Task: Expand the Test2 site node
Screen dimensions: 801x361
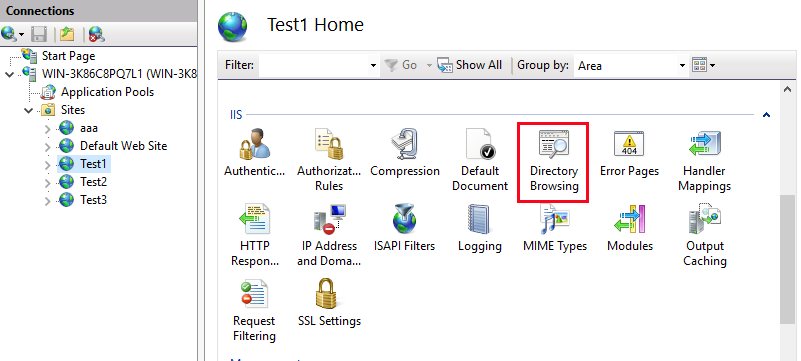Action: pyautogui.click(x=48, y=183)
